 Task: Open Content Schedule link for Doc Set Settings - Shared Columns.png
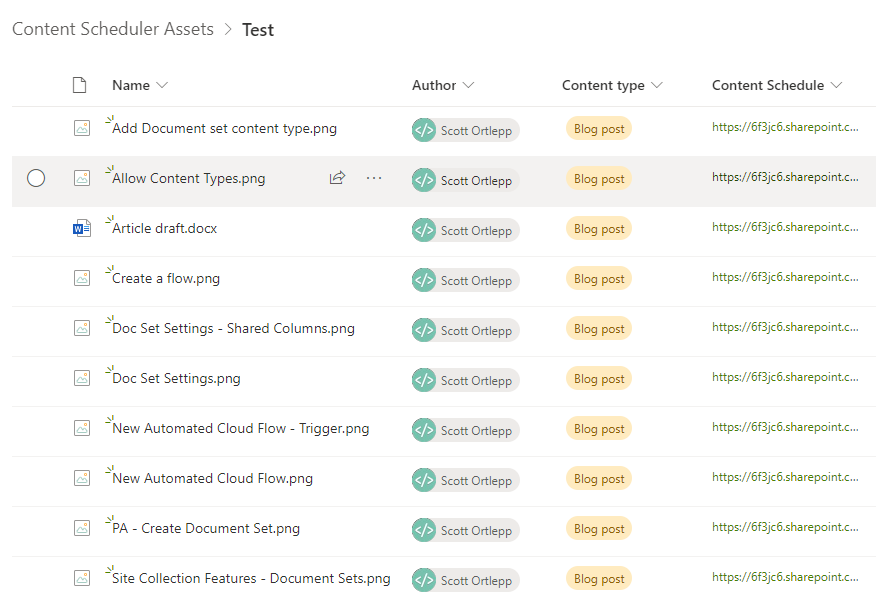(785, 327)
